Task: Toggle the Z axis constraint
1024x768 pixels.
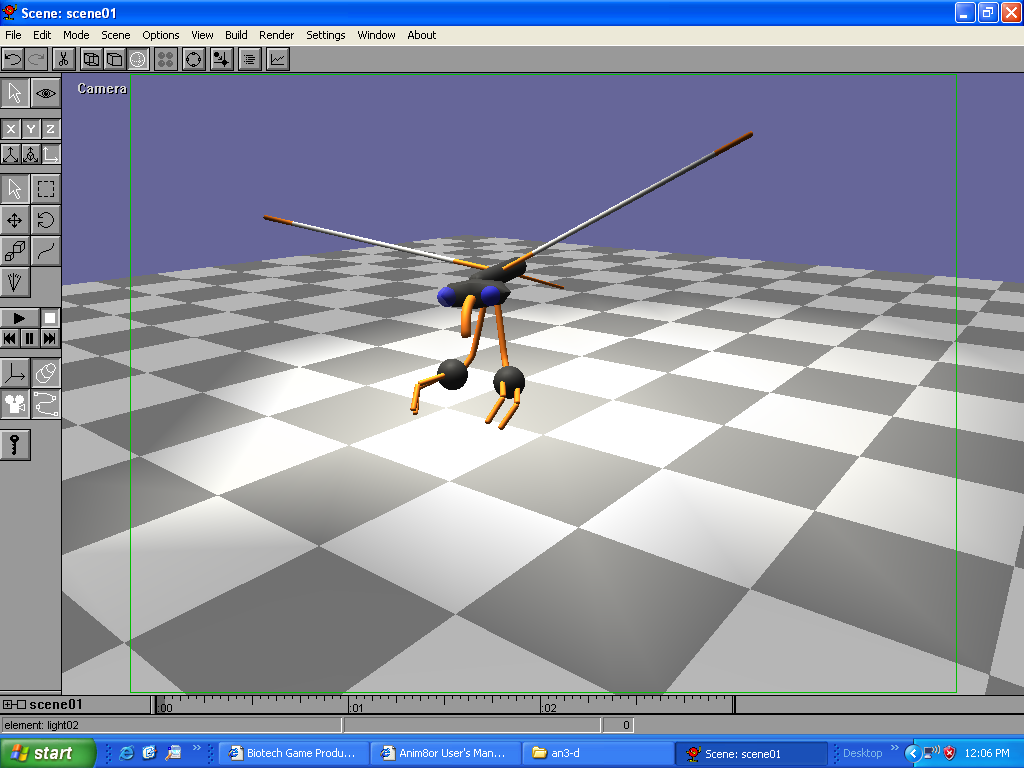Action: [x=50, y=129]
